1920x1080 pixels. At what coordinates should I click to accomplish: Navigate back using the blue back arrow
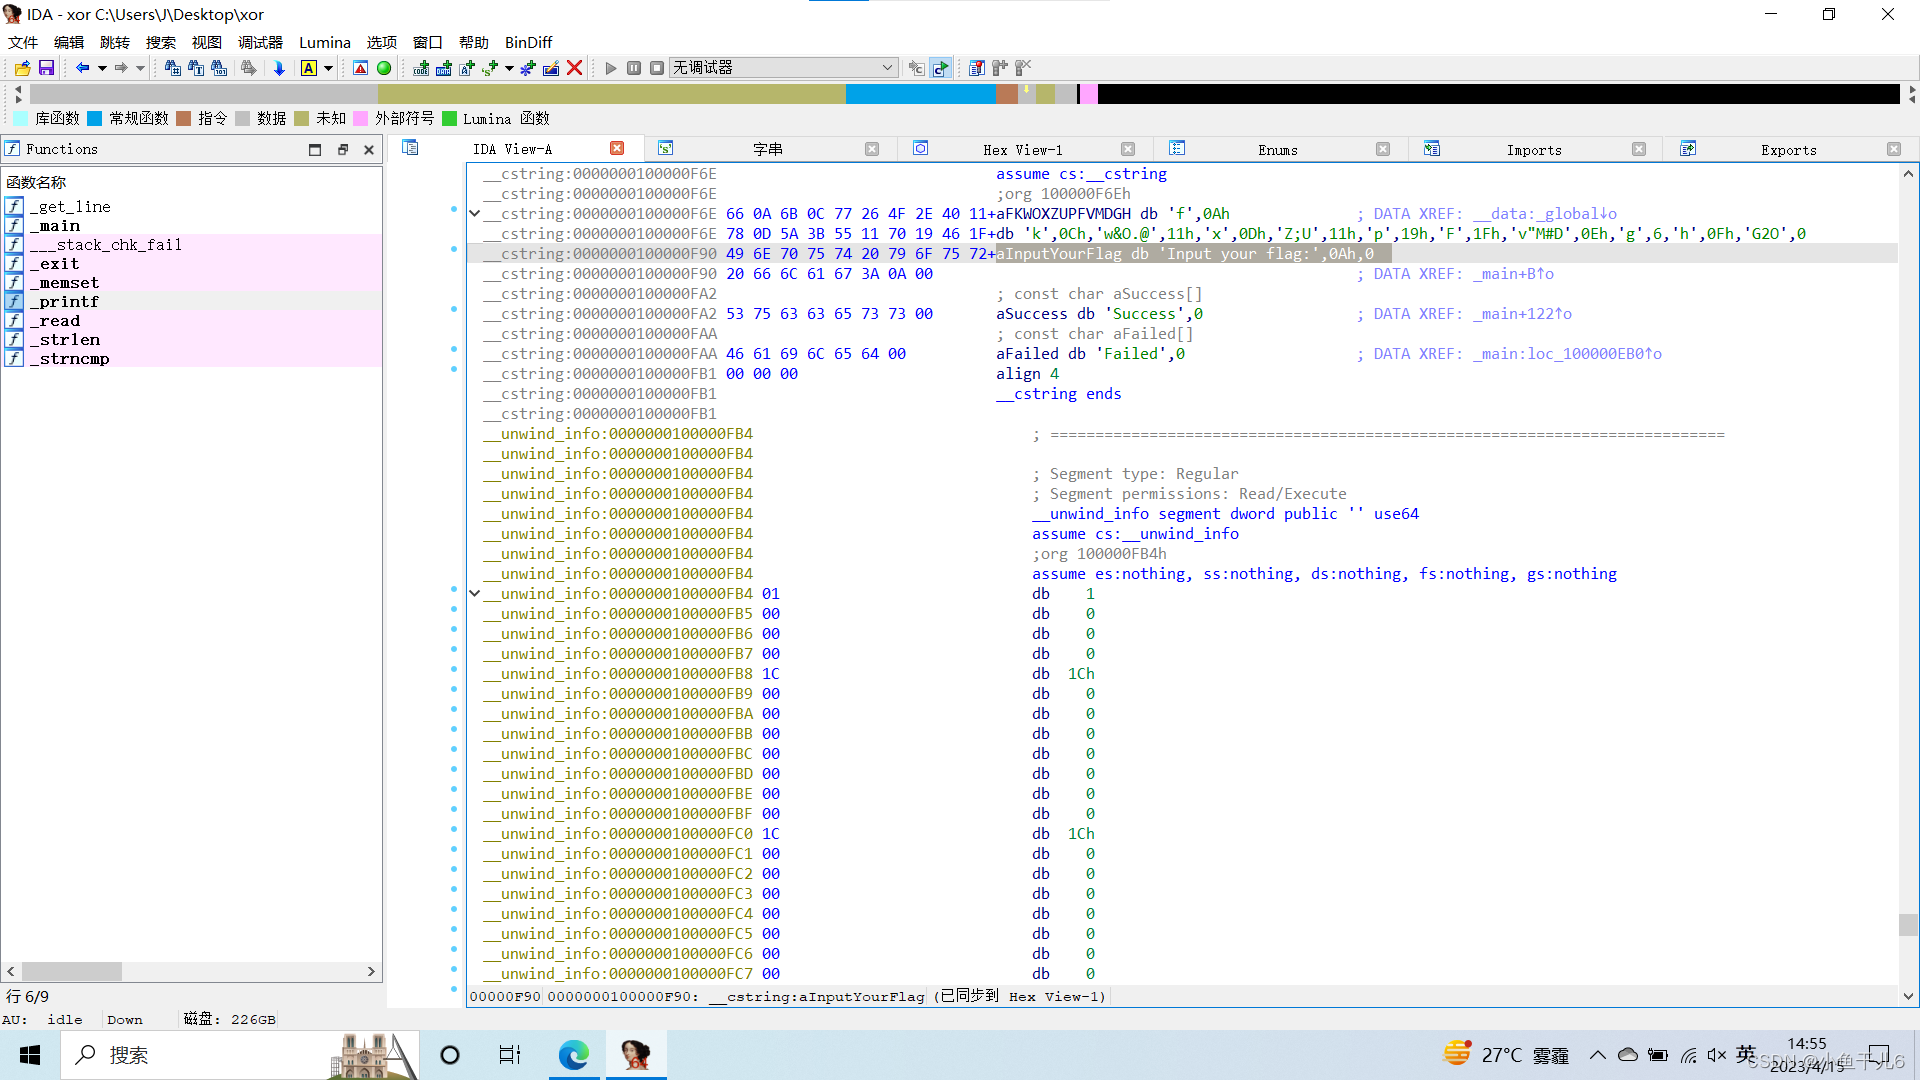tap(83, 68)
